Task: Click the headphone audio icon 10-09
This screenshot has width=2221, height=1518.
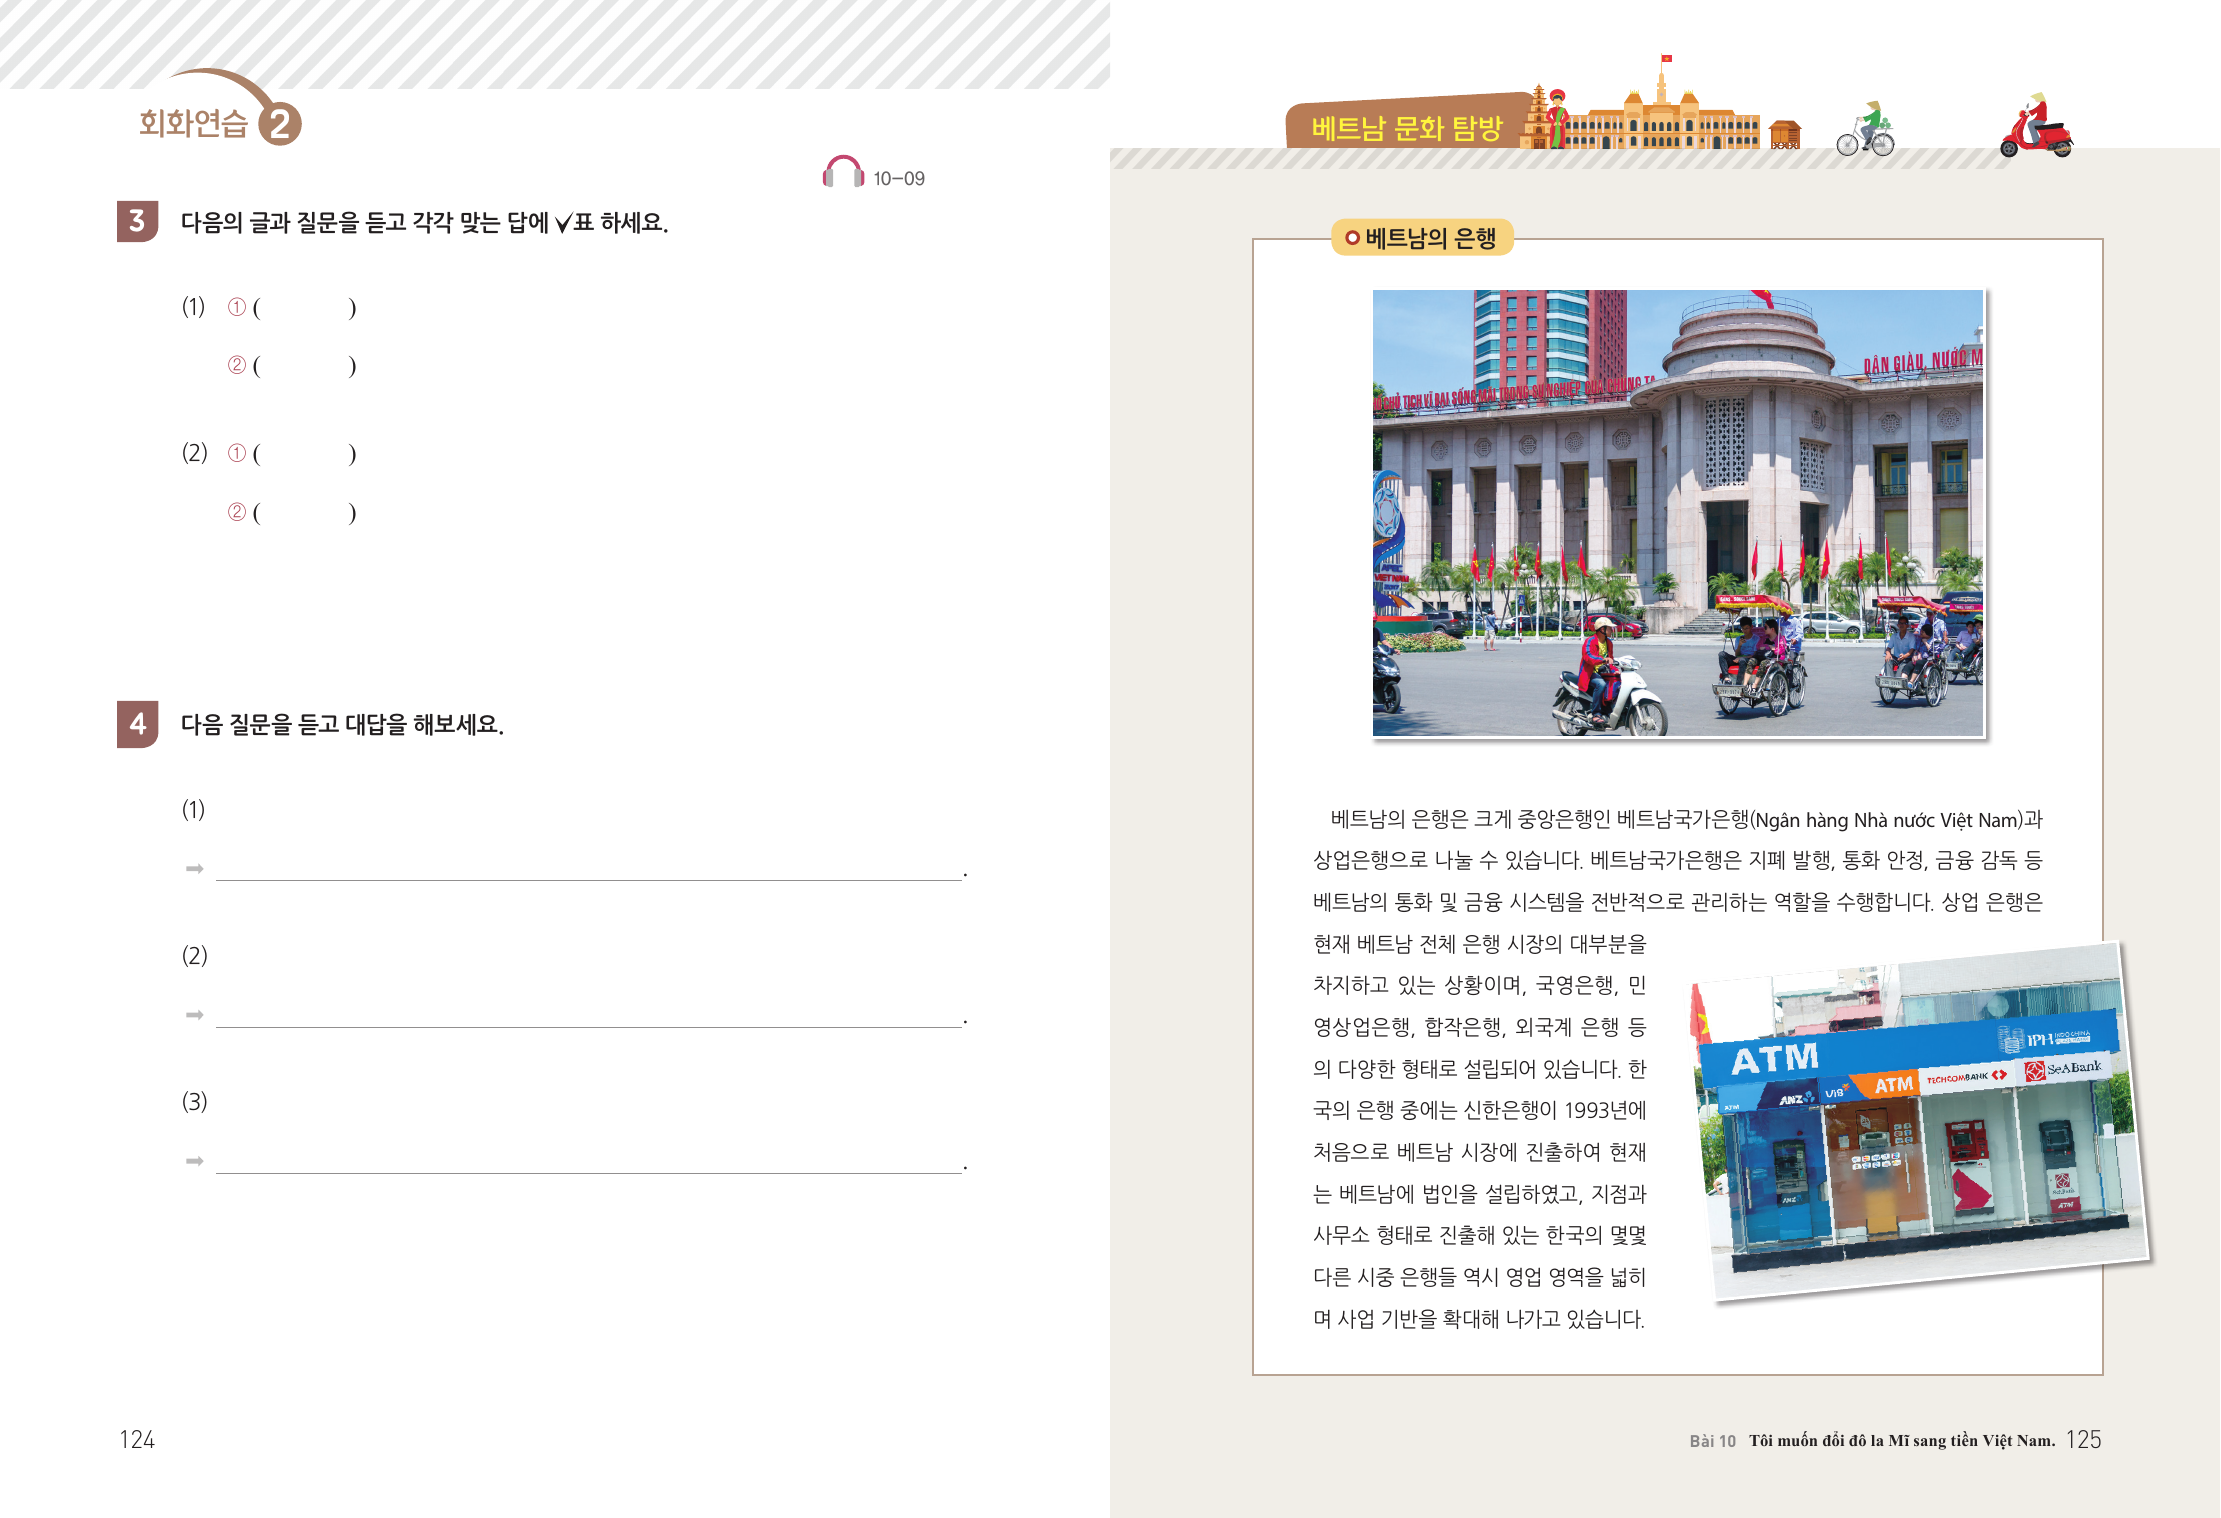Action: coord(843,173)
